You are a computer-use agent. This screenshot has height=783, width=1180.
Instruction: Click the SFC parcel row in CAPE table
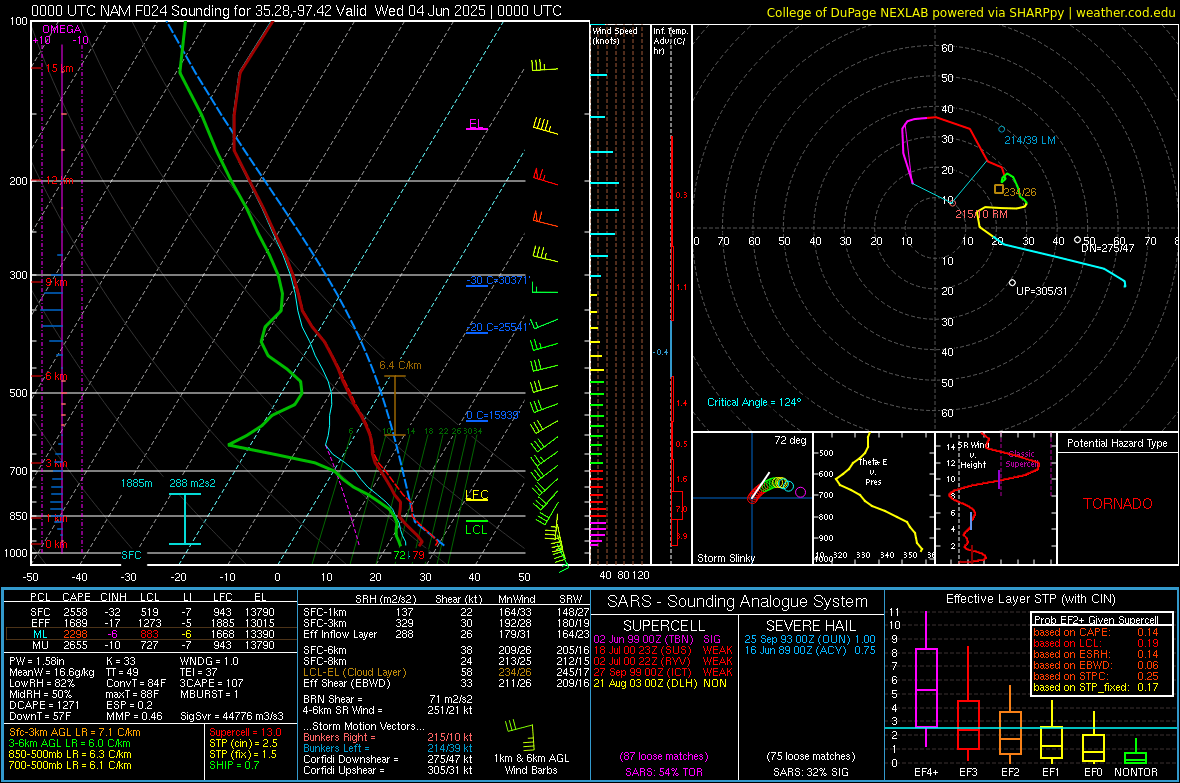tap(151, 612)
